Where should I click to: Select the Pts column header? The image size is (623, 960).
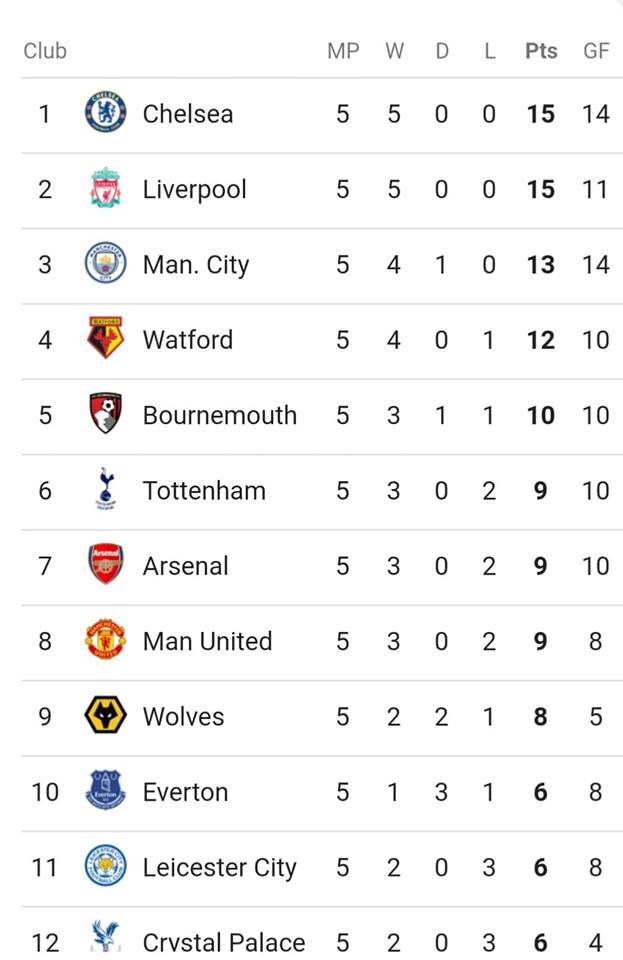point(541,51)
